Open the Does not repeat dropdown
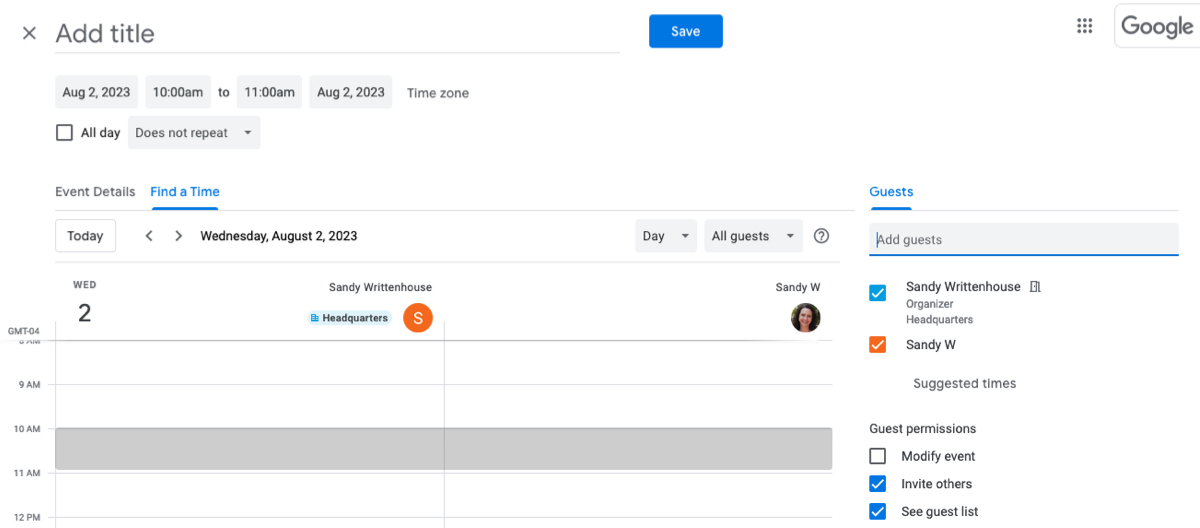Viewport: 1200px width, 528px height. click(x=194, y=133)
